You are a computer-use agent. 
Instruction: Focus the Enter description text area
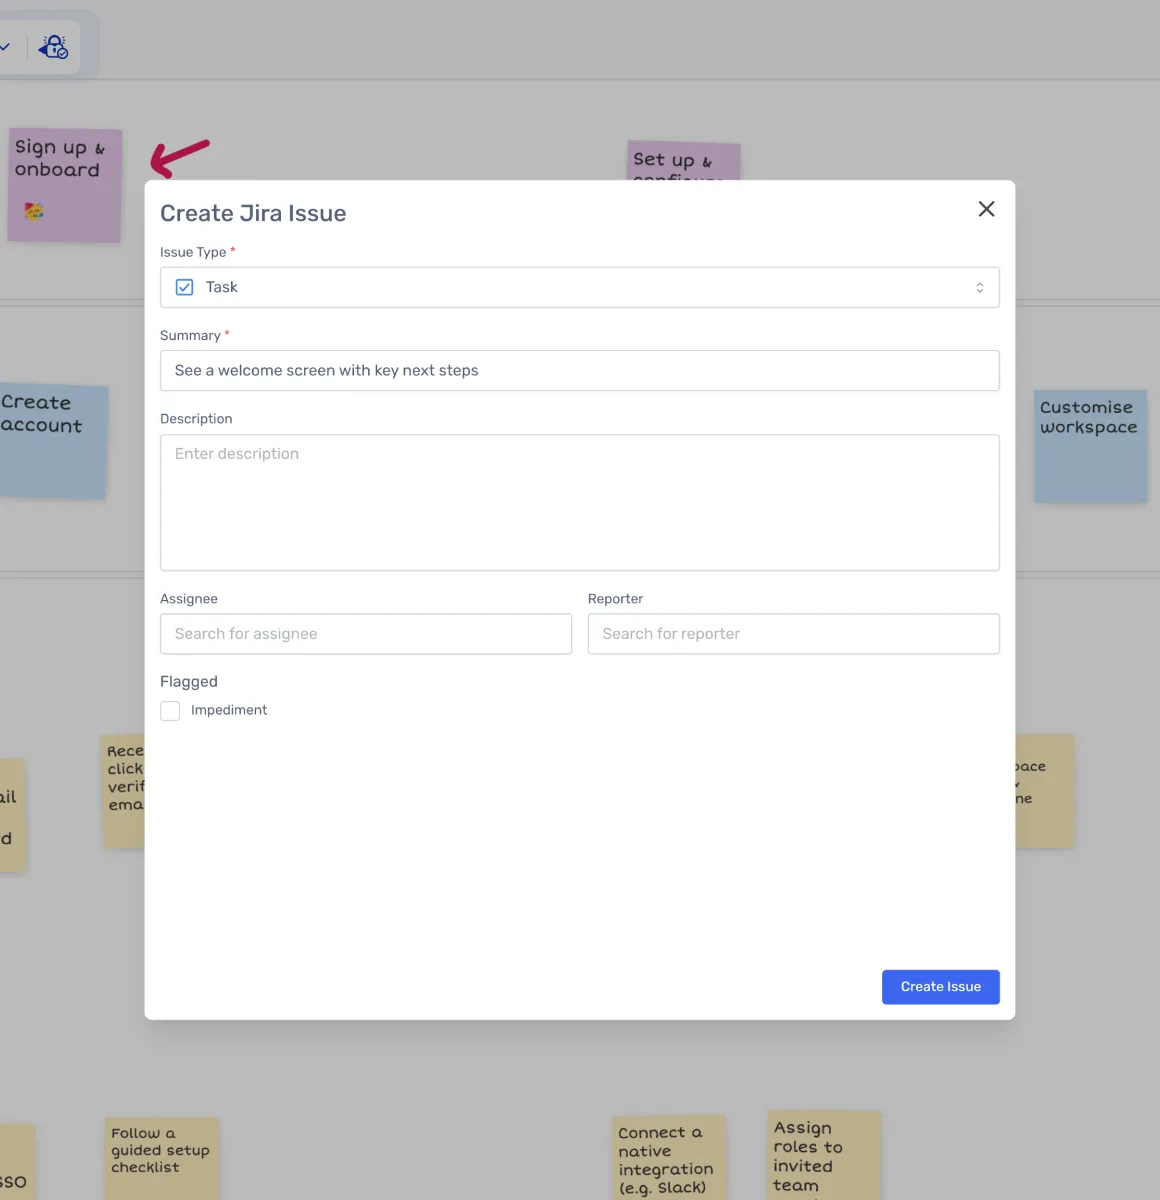coord(579,502)
